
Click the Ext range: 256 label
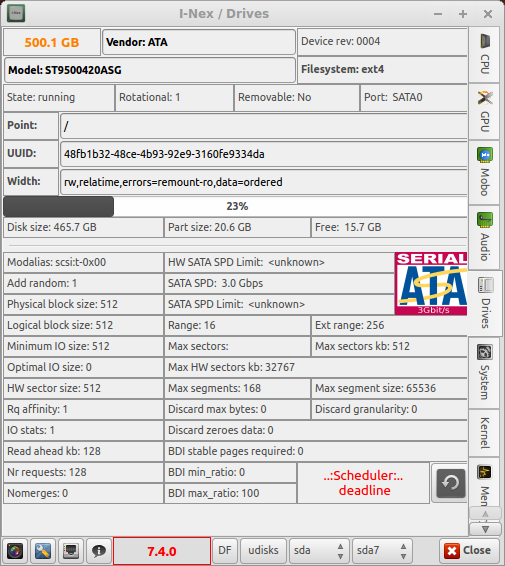click(389, 326)
